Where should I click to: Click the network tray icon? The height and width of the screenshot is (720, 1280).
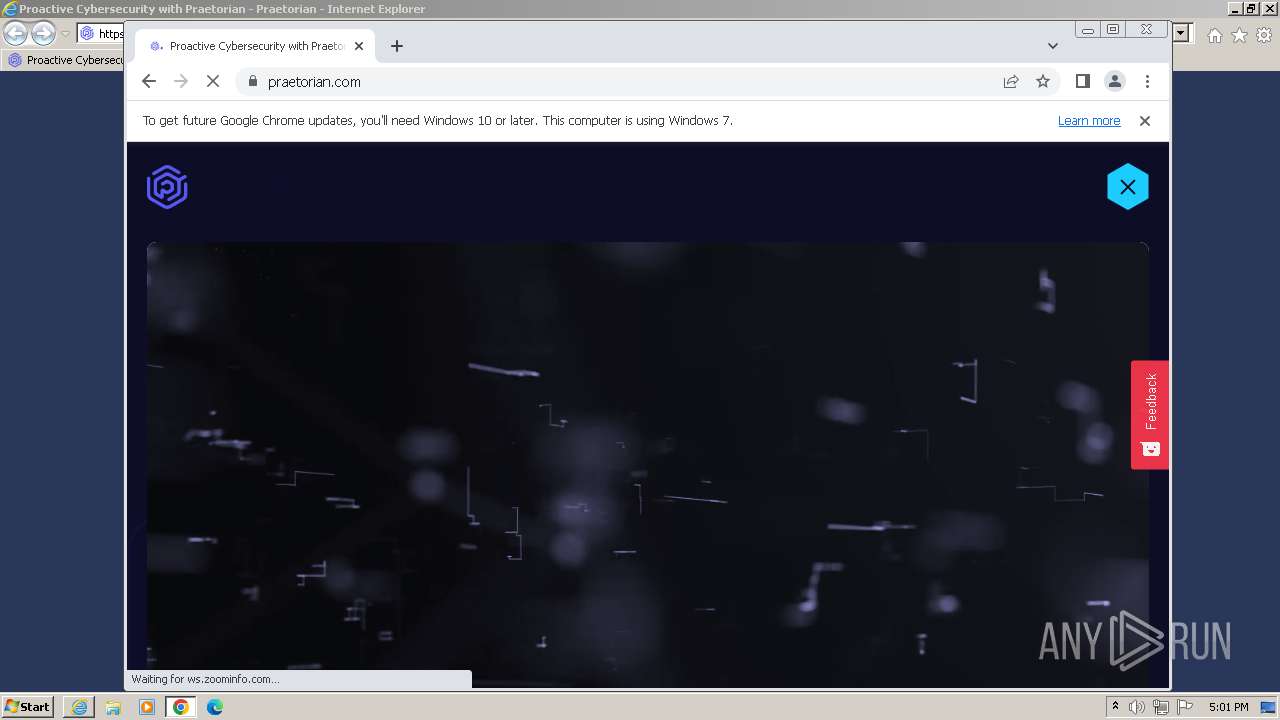click(1160, 707)
